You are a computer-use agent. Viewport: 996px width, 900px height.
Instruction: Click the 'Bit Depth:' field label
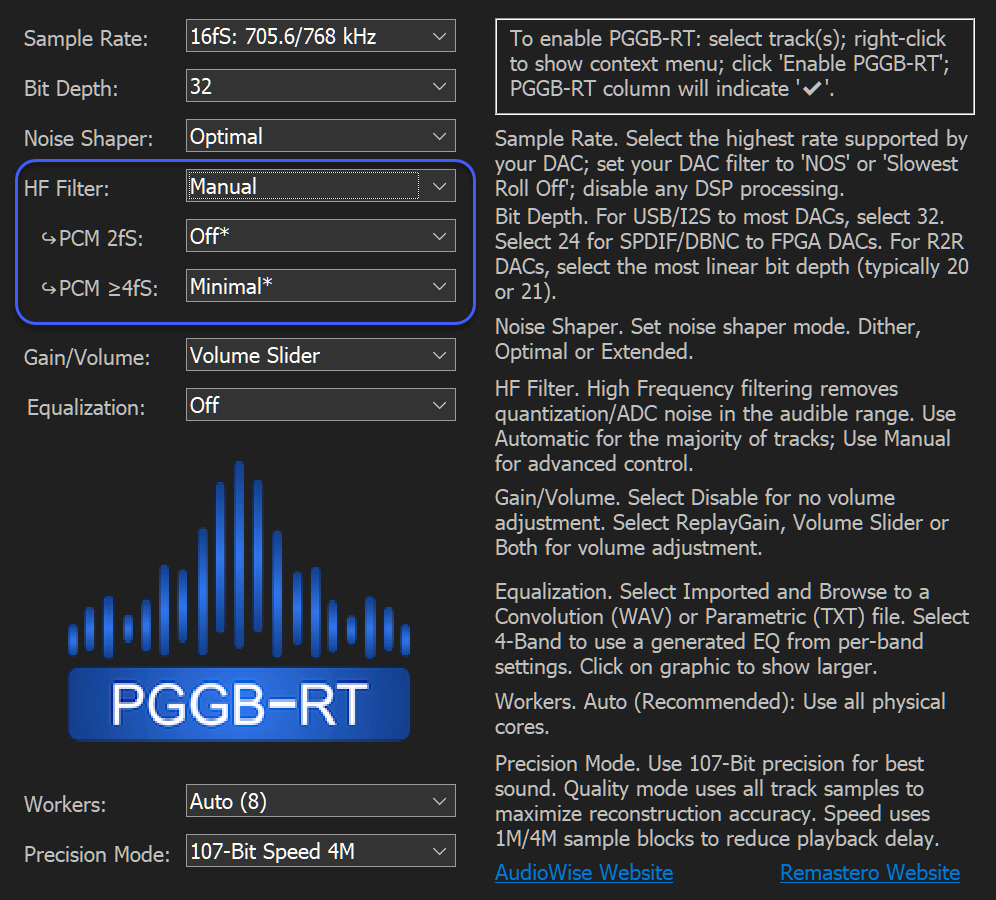pos(71,88)
